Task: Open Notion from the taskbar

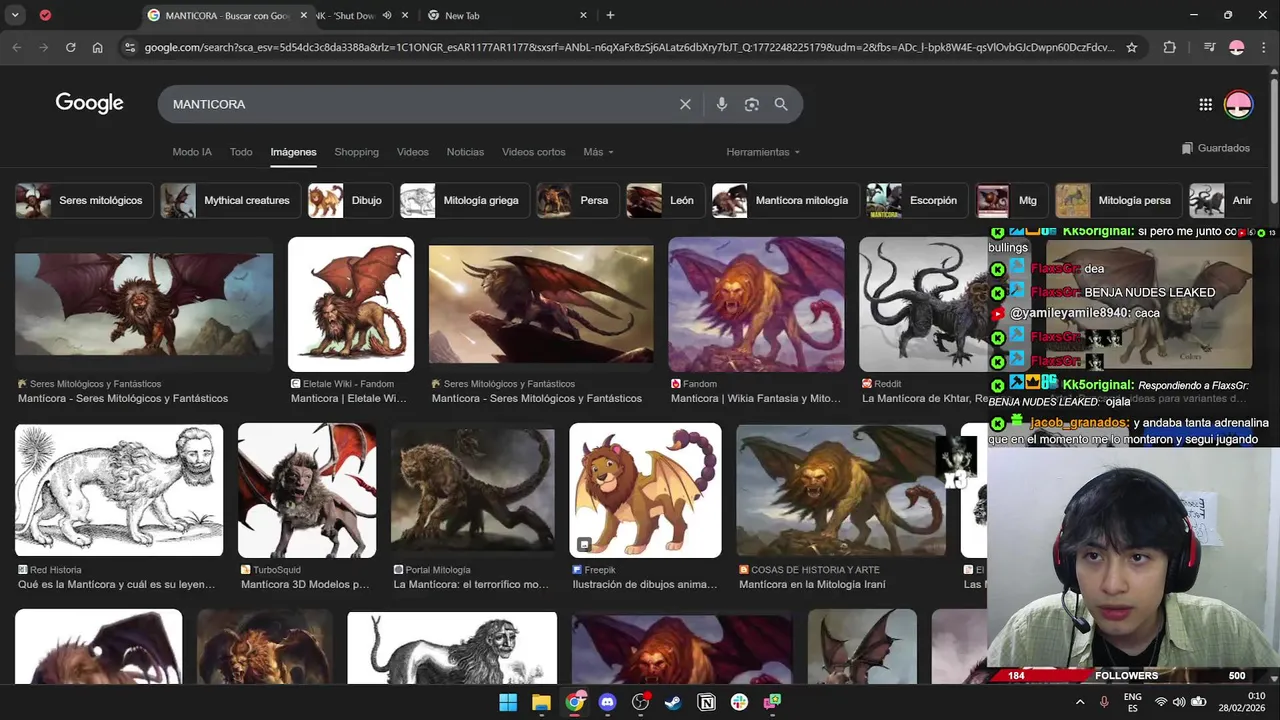Action: point(706,702)
